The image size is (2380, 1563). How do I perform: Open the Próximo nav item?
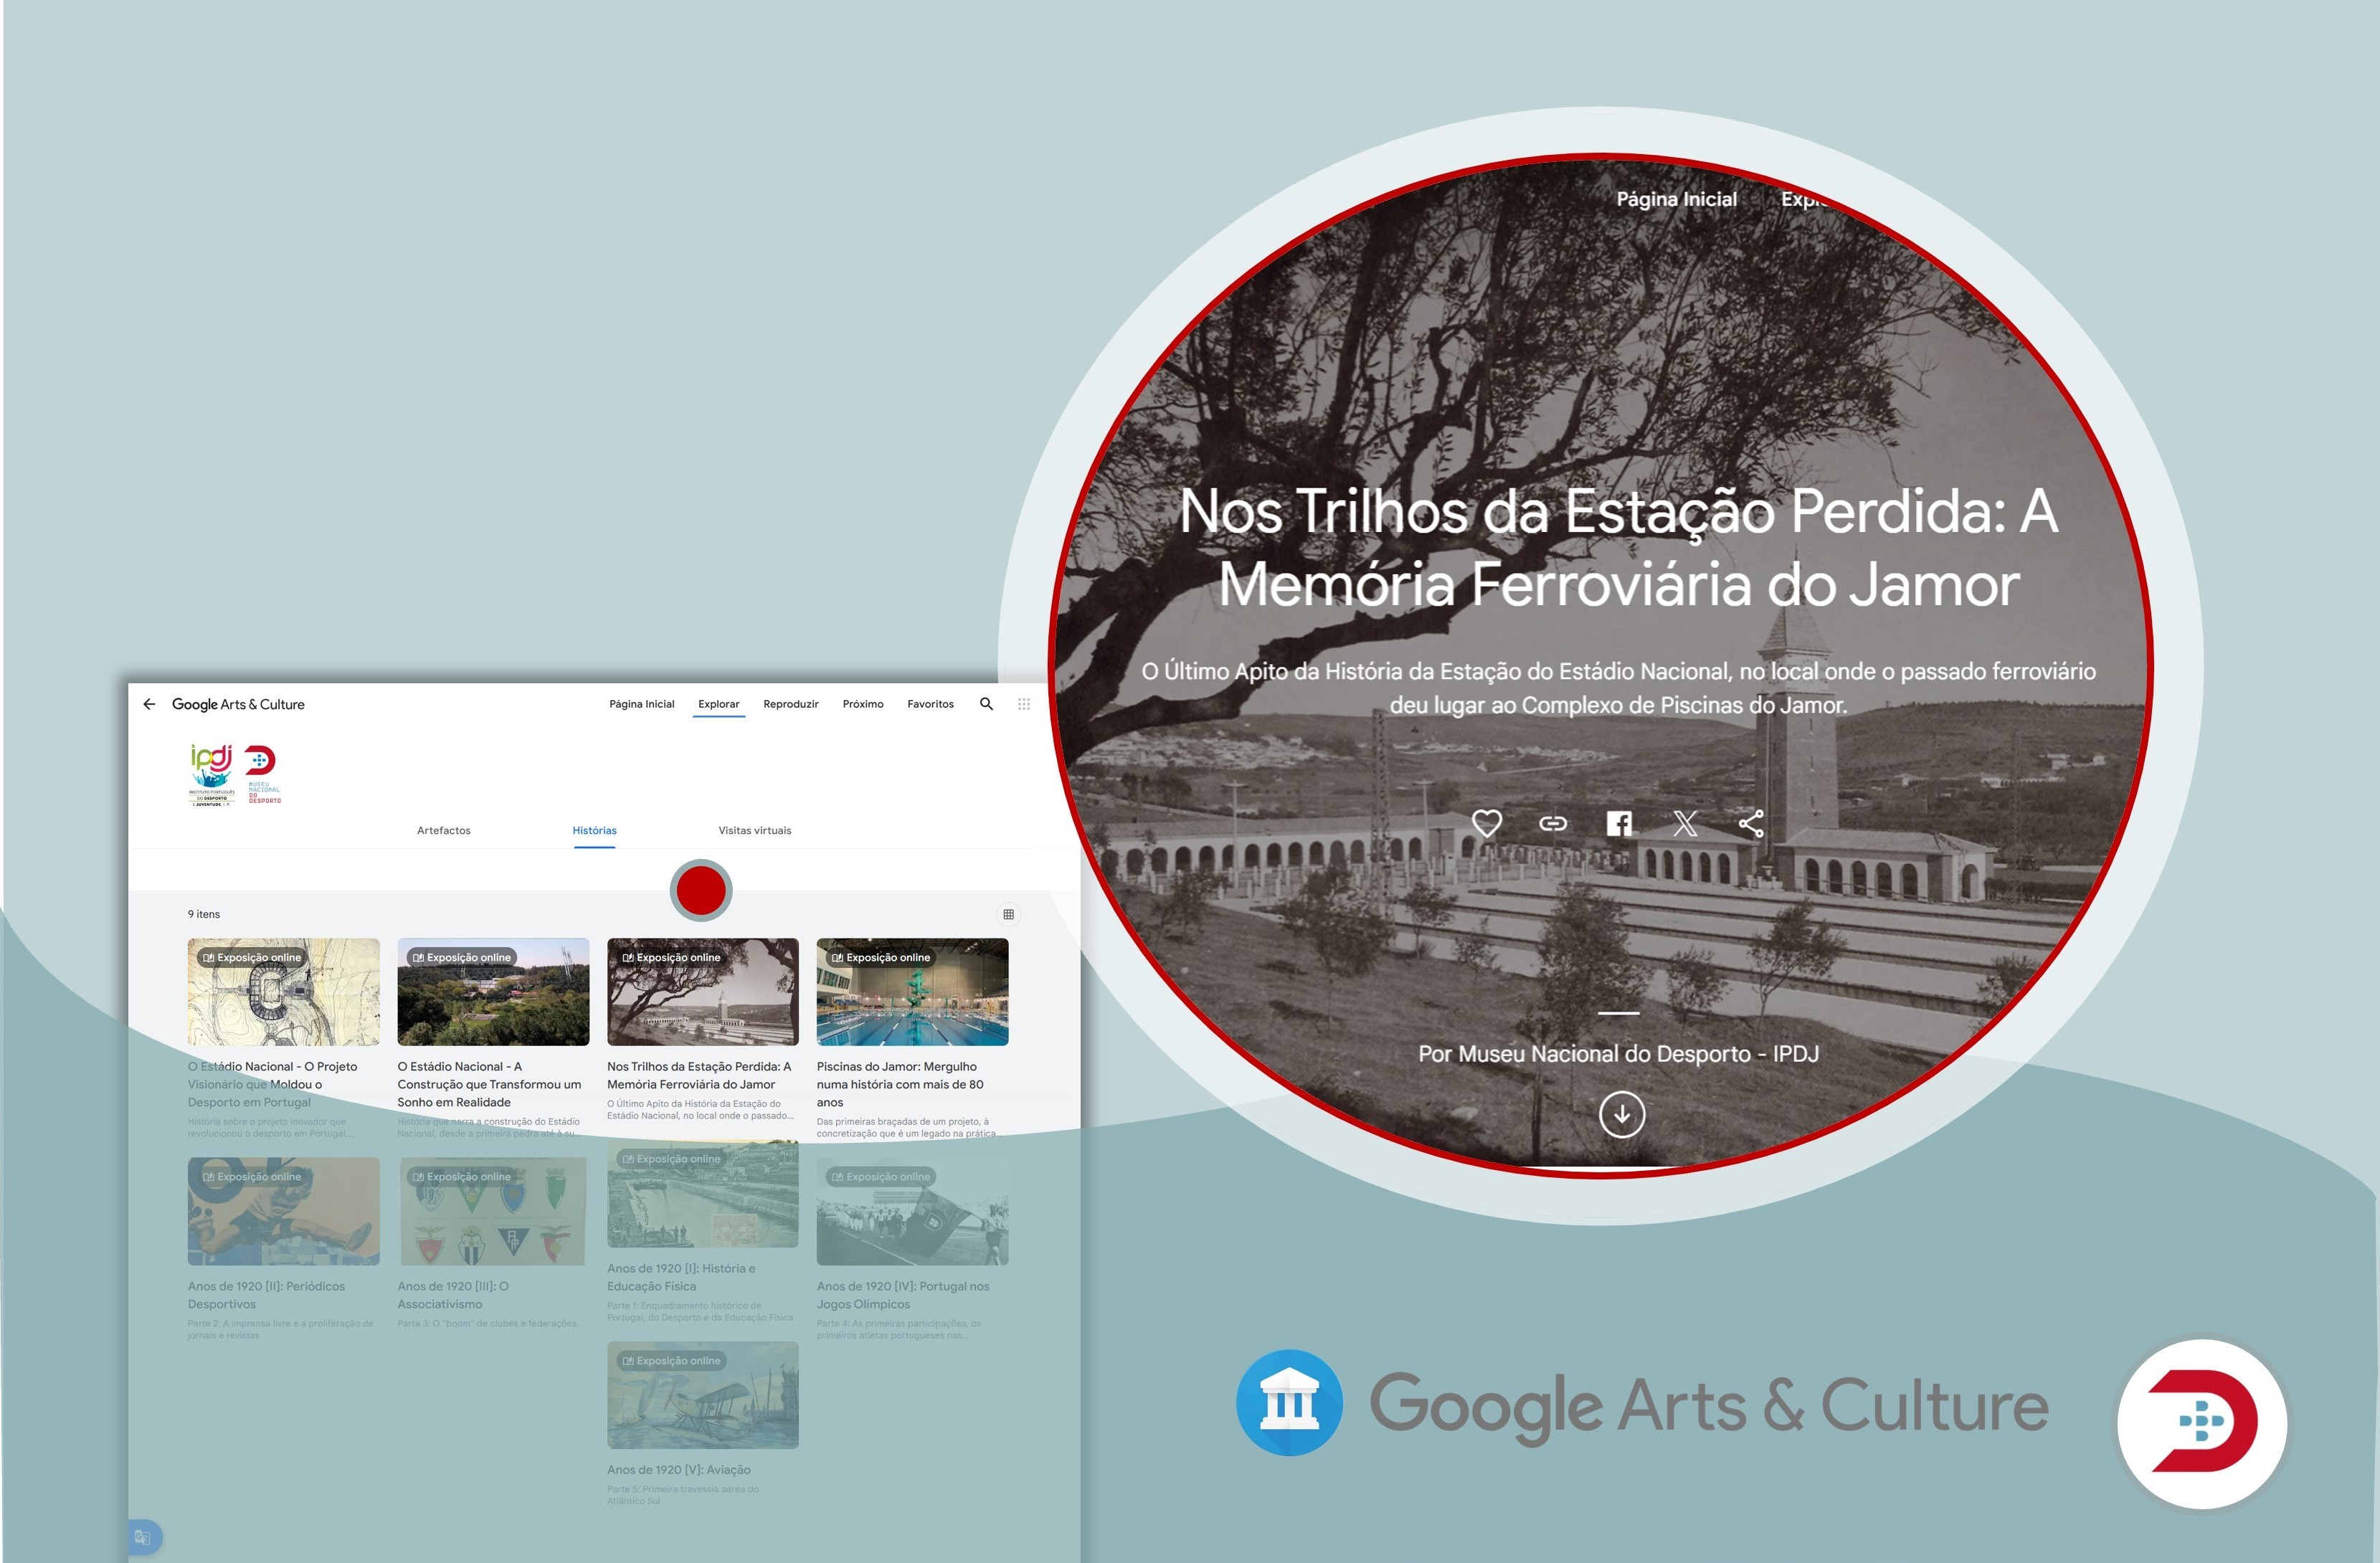[x=863, y=704]
